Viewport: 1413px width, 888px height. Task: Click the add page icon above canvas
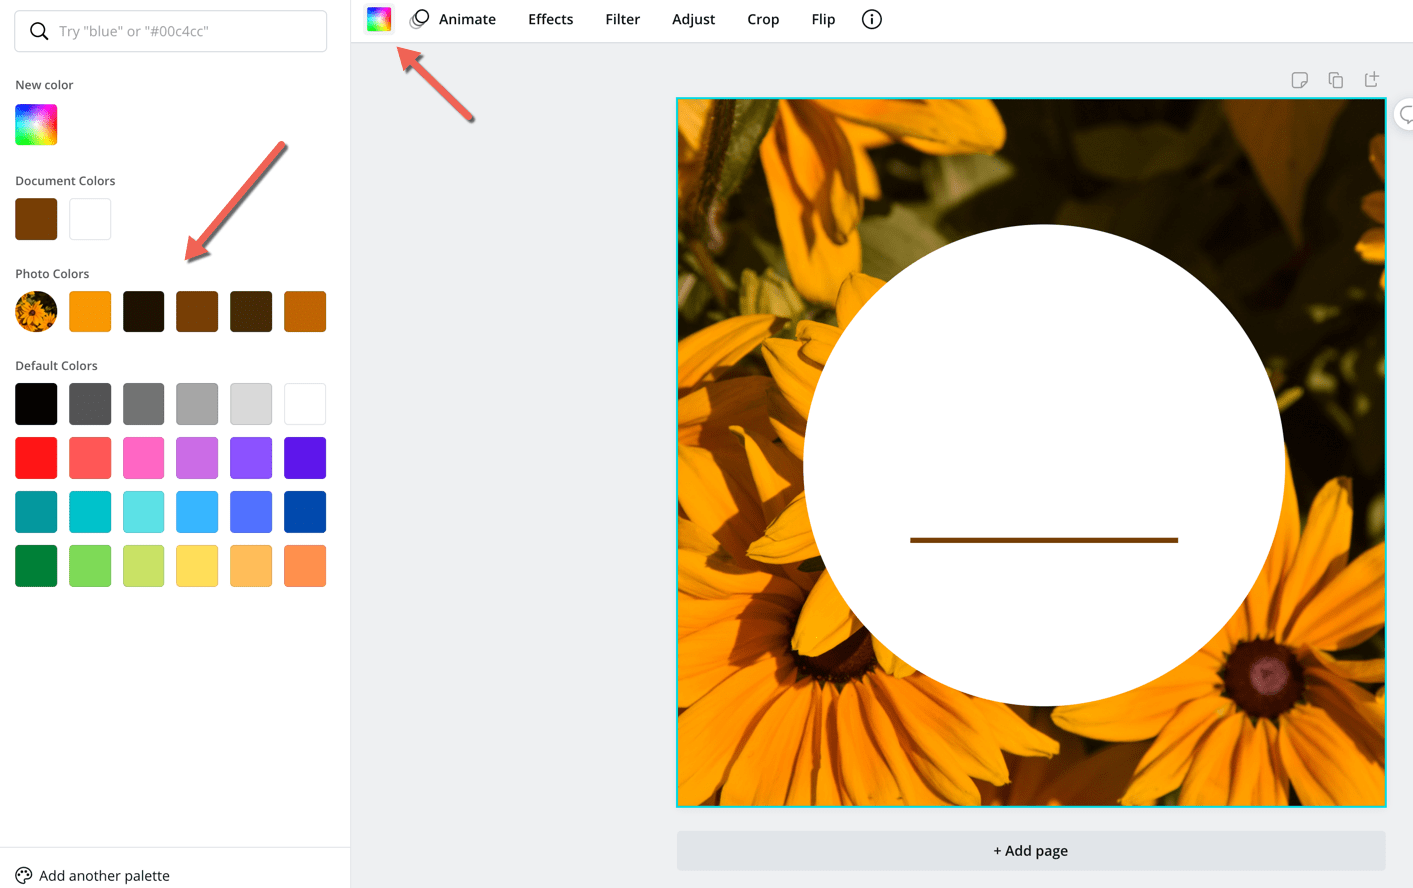1372,79
